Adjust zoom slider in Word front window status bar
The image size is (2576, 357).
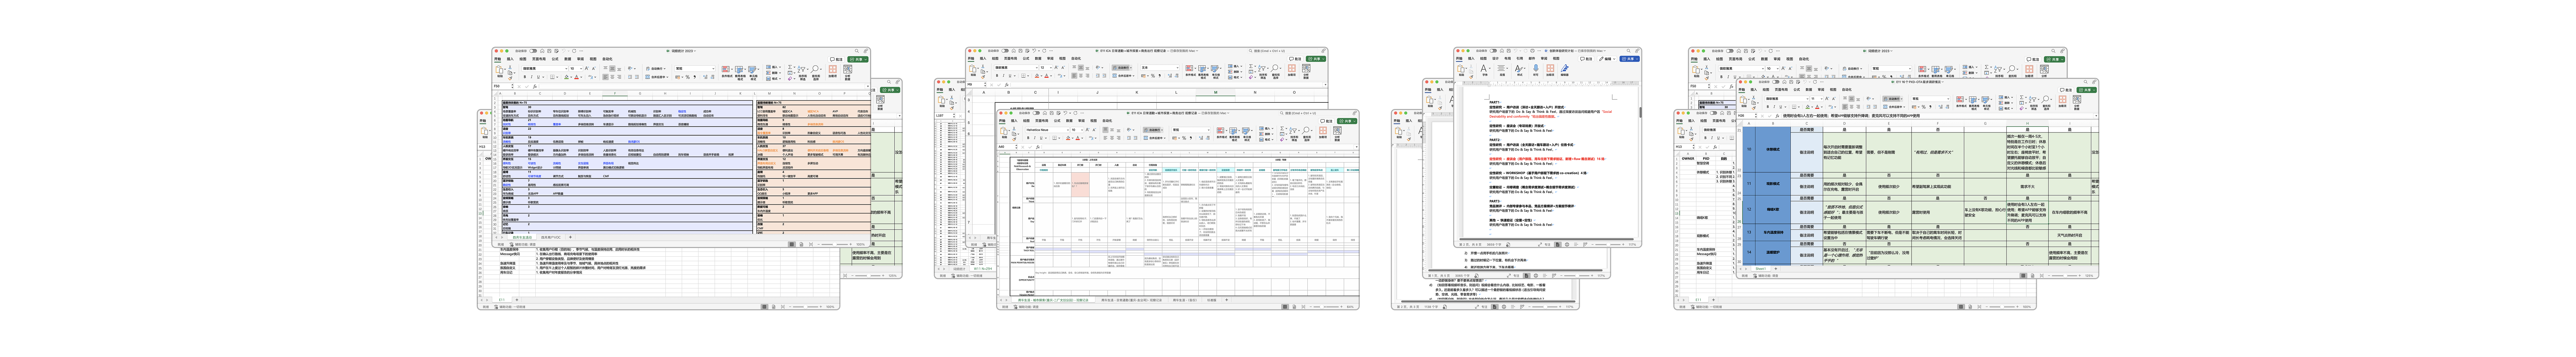tap(1608, 245)
